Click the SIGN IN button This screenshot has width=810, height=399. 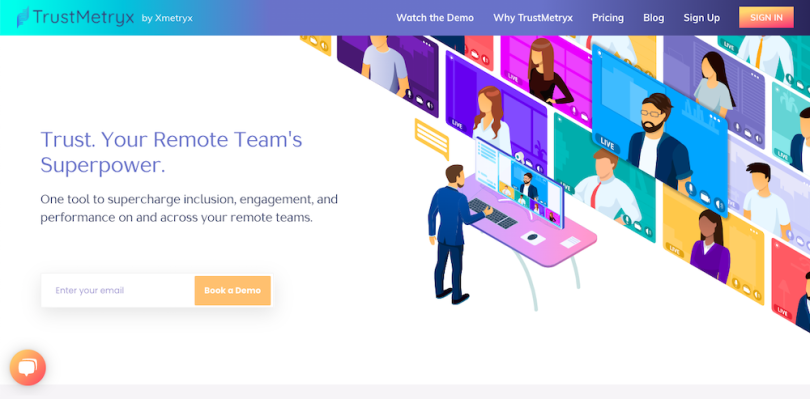point(766,17)
